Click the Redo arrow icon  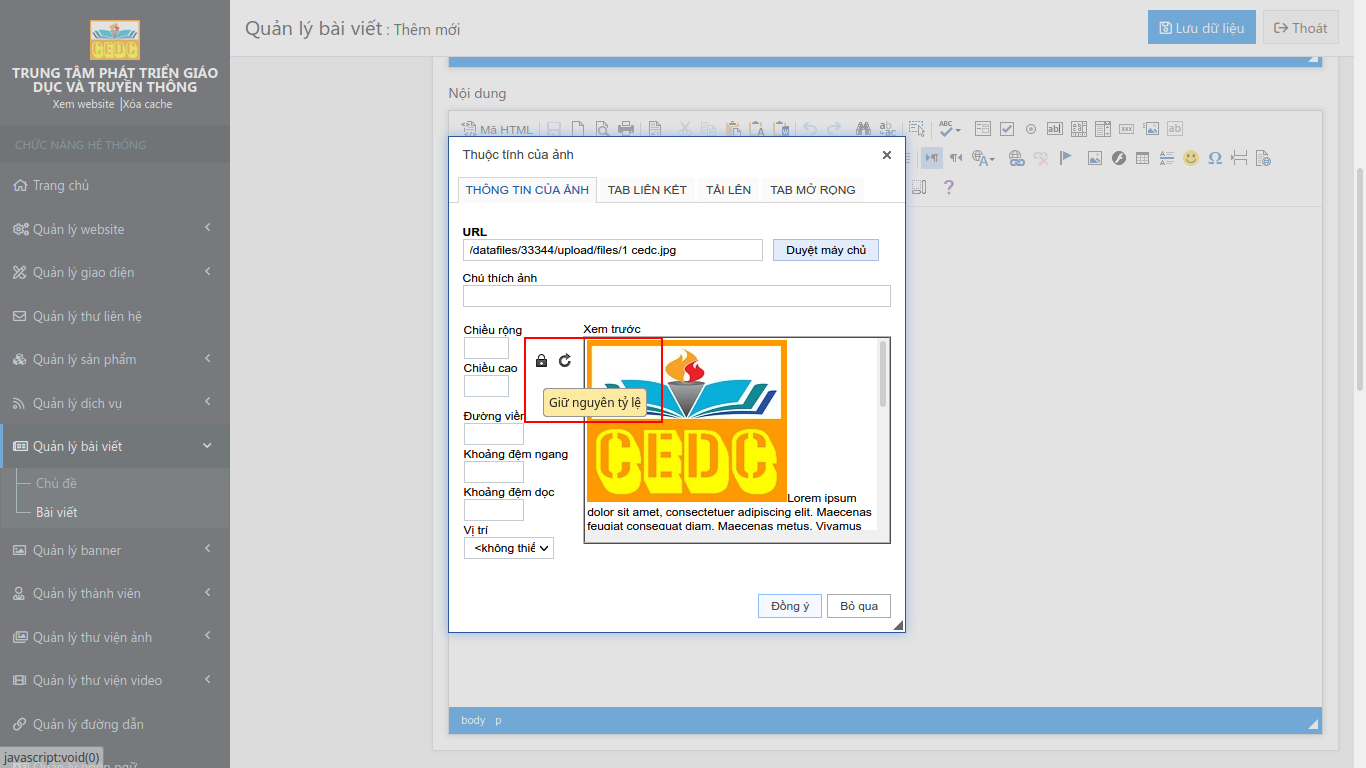click(834, 129)
